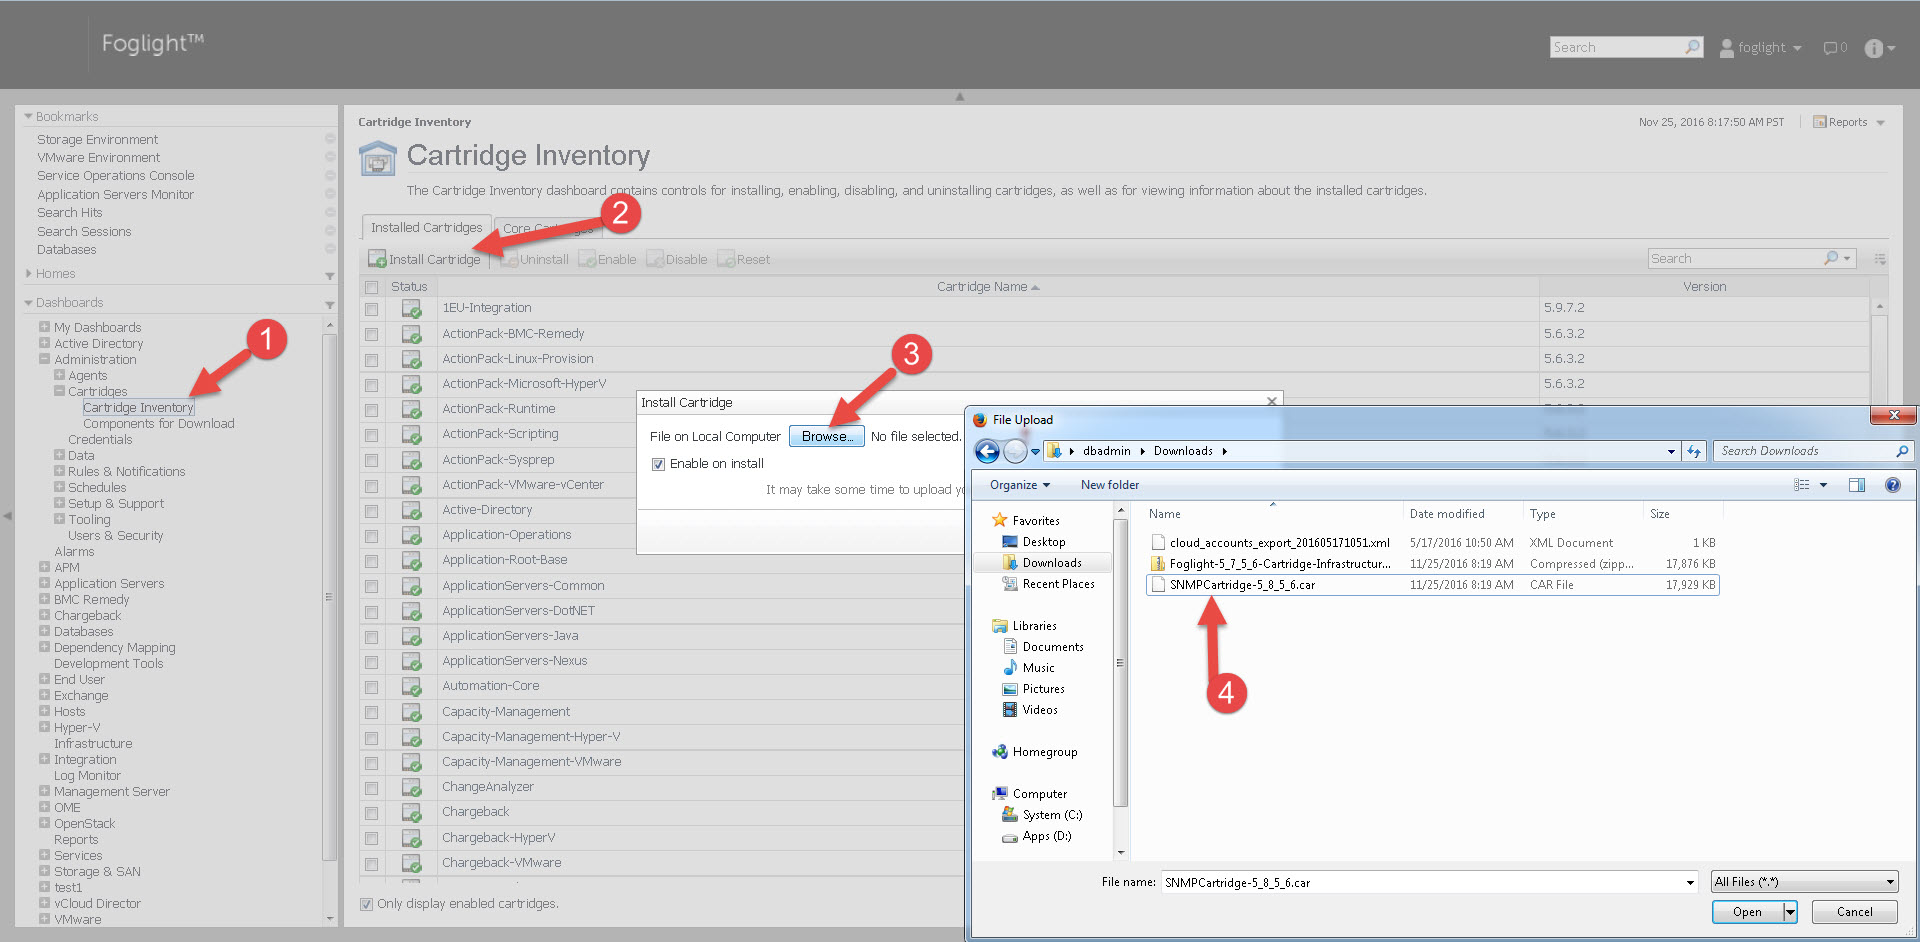
Task: Click the Reports icon
Action: pos(1820,122)
